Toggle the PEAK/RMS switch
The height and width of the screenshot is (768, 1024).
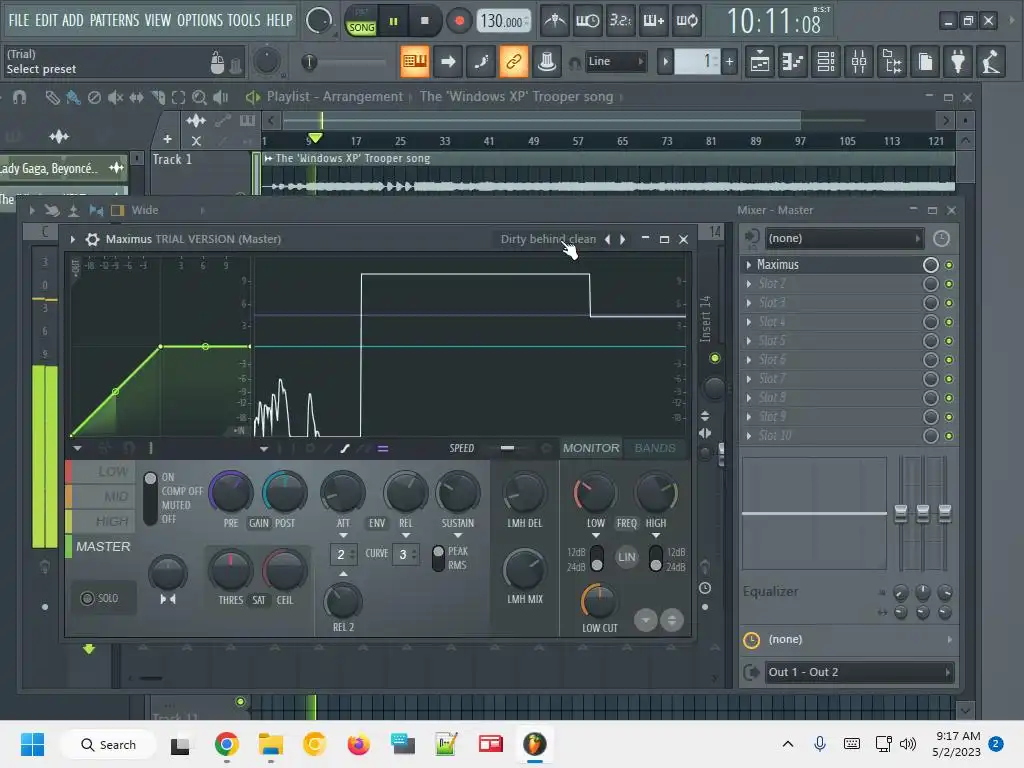point(438,558)
